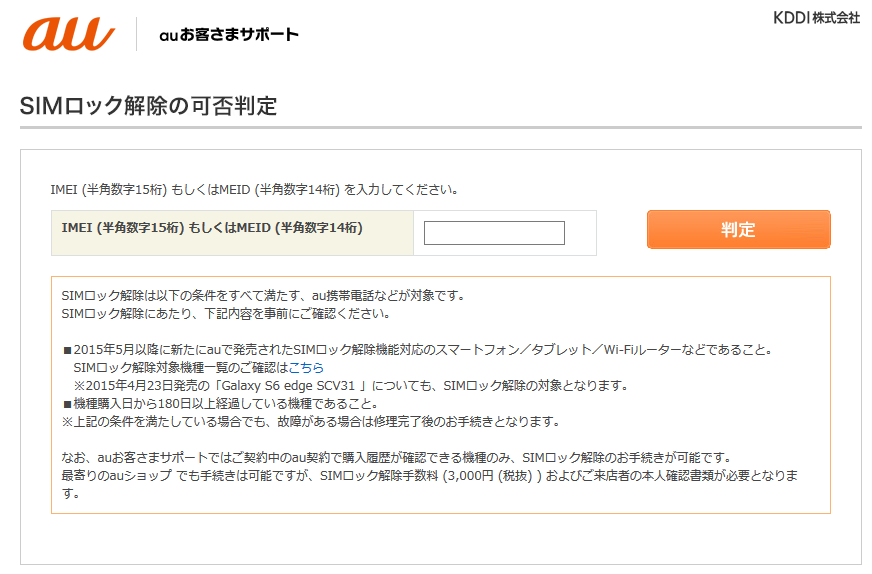Click the gray divider under the page heading
Screen dimensions: 872x574
pyautogui.click(x=440, y=128)
